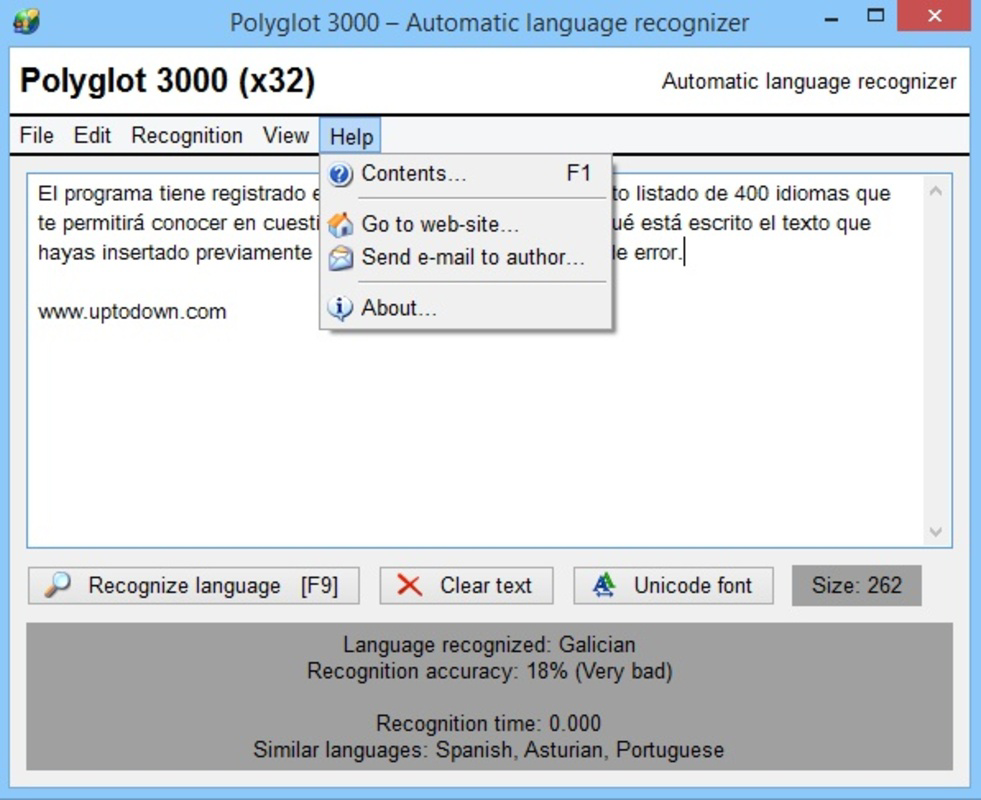The height and width of the screenshot is (800, 981).
Task: Open the Edit menu
Action: pyautogui.click(x=92, y=136)
